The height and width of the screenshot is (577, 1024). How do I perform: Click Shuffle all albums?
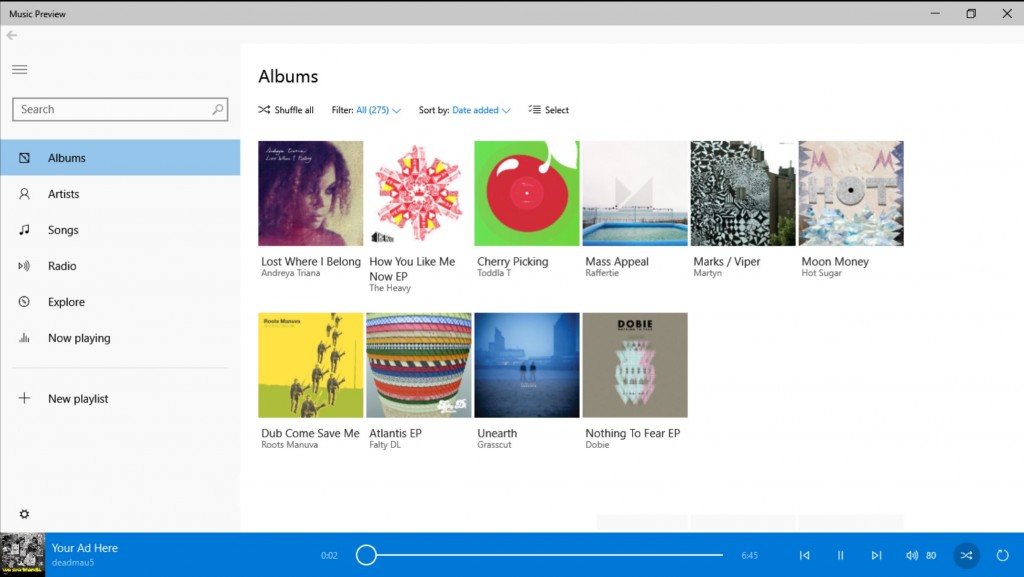[x=286, y=110]
